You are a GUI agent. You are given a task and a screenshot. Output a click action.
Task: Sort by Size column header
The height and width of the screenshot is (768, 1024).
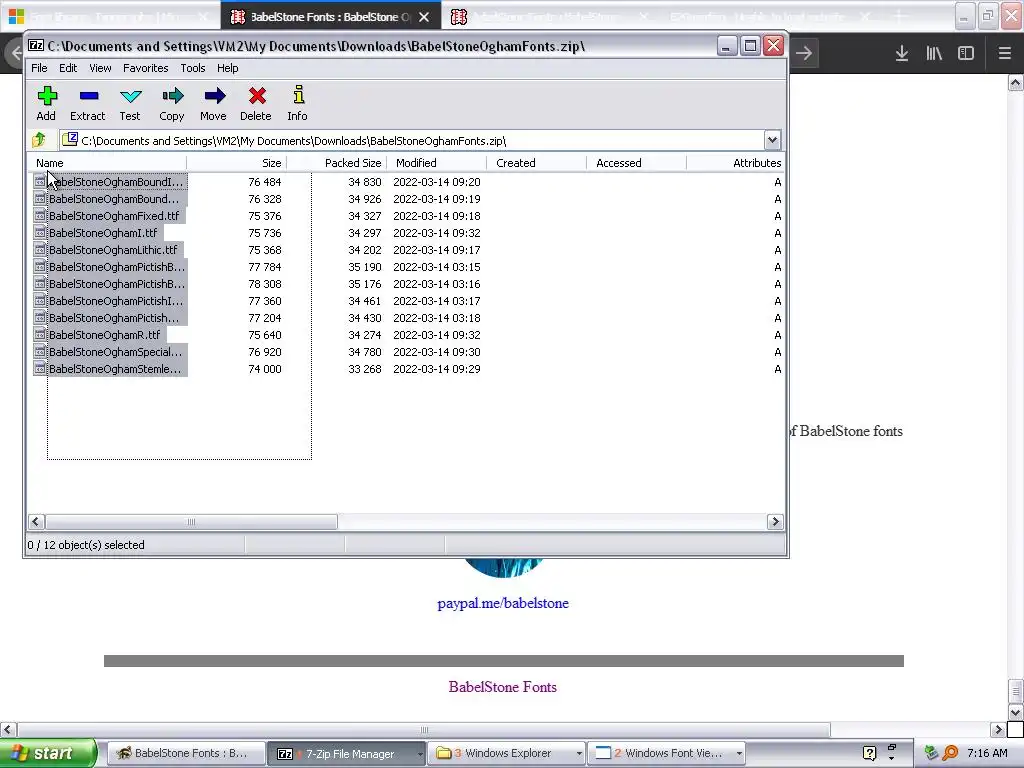tap(236, 163)
